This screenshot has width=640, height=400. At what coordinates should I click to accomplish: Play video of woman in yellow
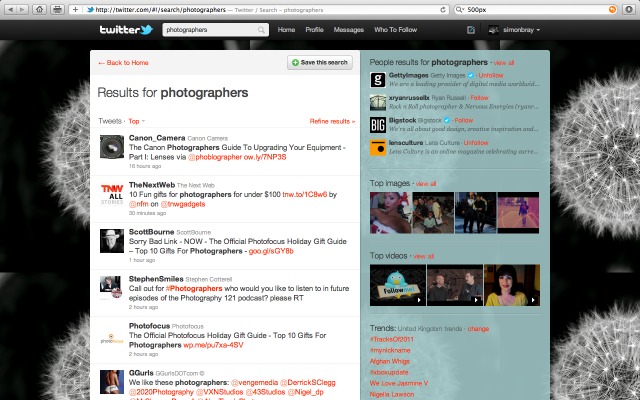[x=512, y=285]
